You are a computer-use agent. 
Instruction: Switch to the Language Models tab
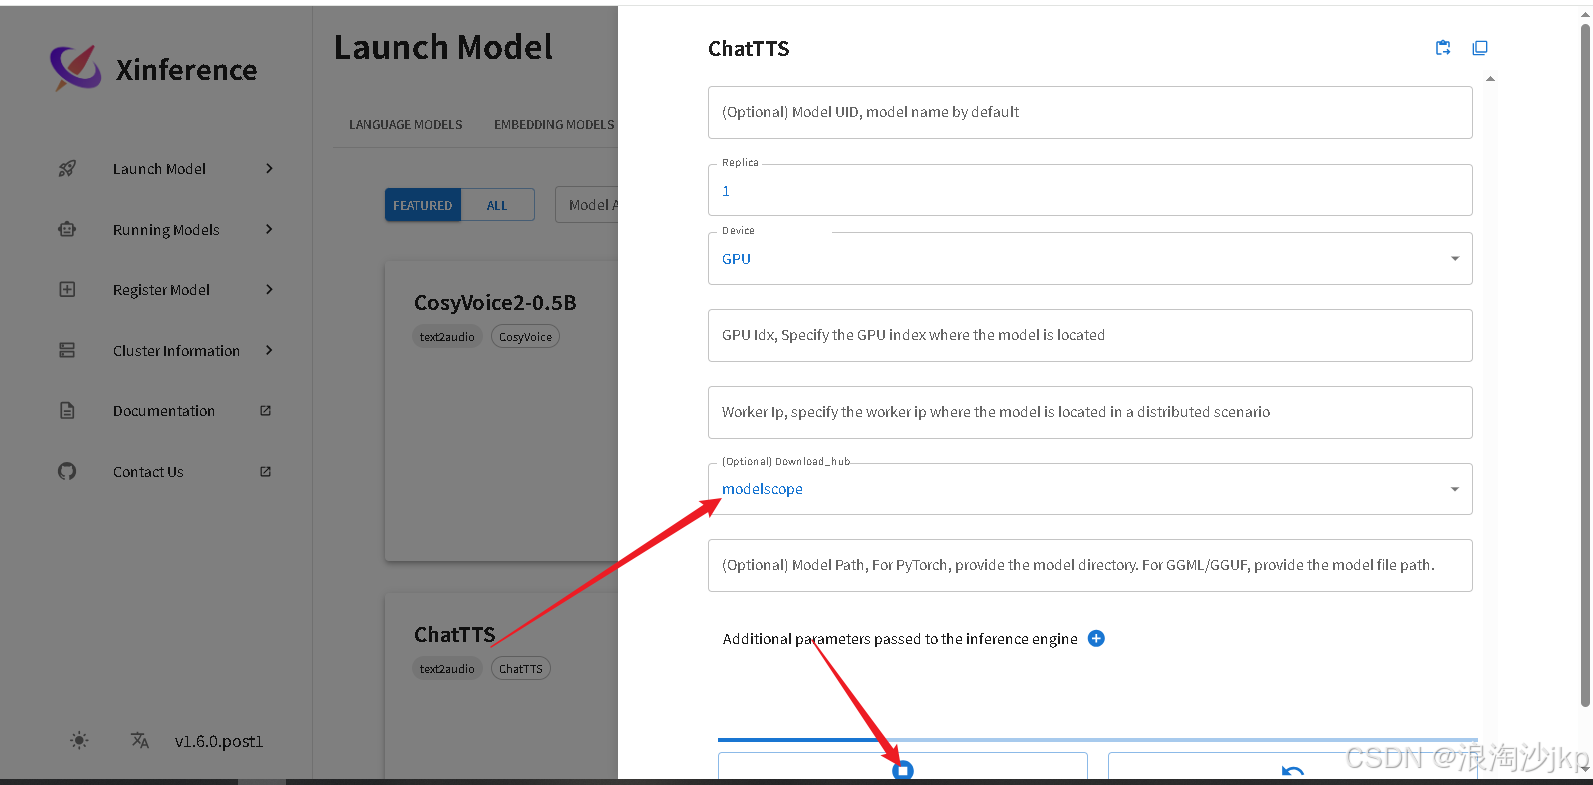click(406, 125)
